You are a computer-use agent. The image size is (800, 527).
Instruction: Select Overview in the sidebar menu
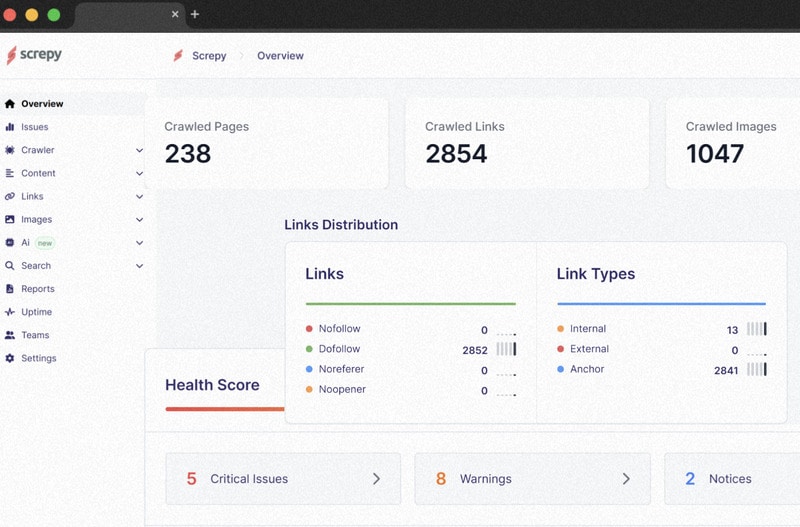(x=41, y=104)
